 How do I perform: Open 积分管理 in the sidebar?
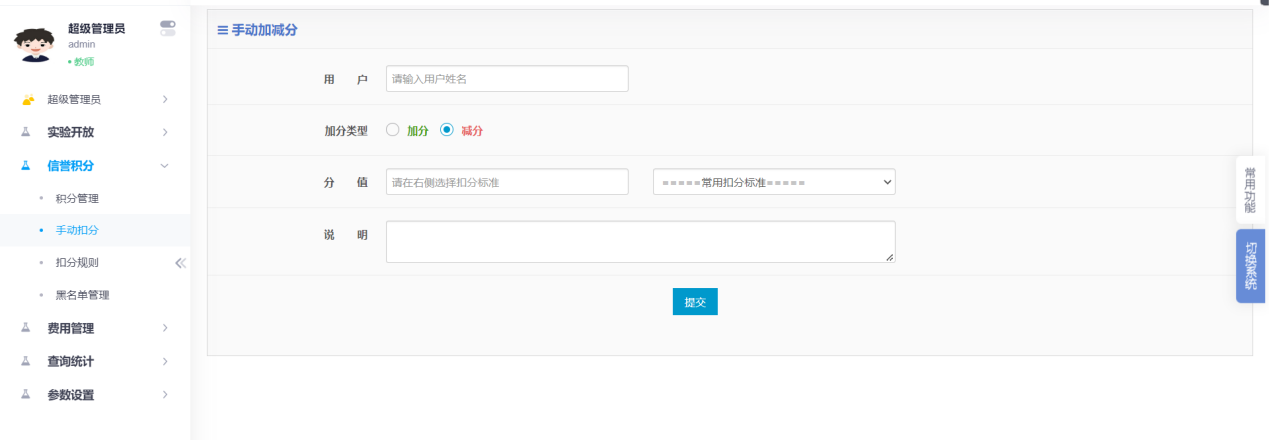(77, 199)
